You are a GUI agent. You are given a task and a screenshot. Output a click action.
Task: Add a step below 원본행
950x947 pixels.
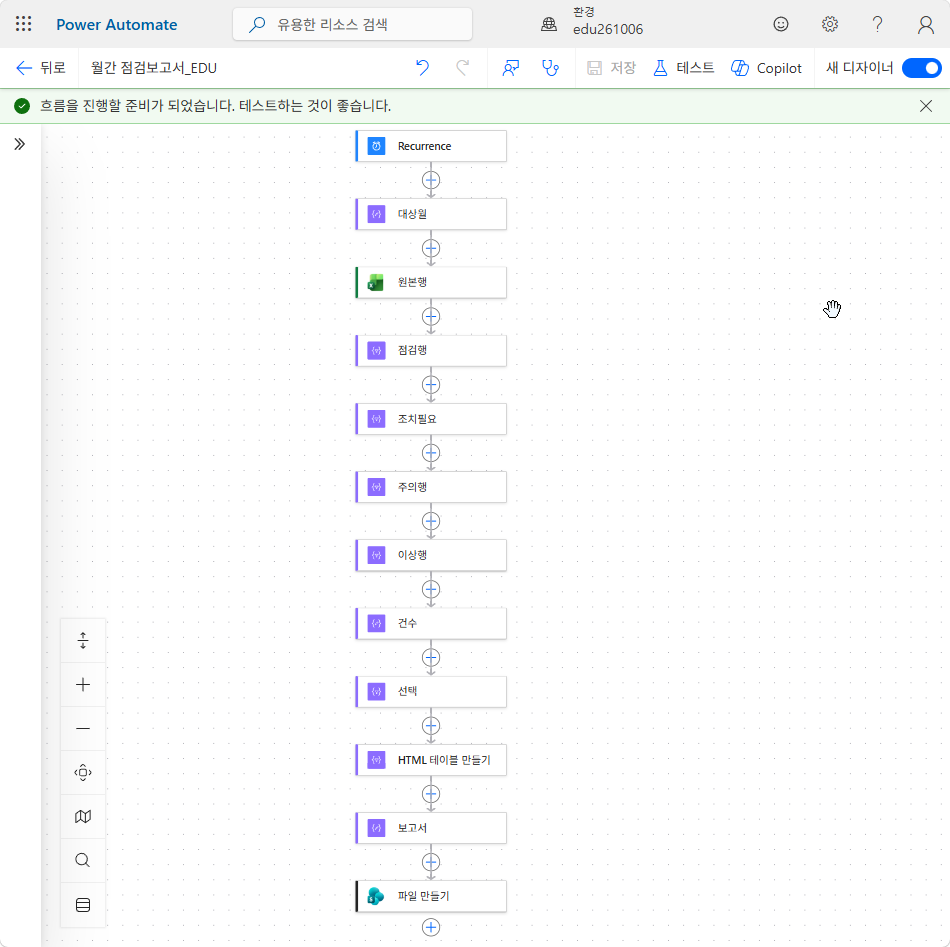pos(431,316)
